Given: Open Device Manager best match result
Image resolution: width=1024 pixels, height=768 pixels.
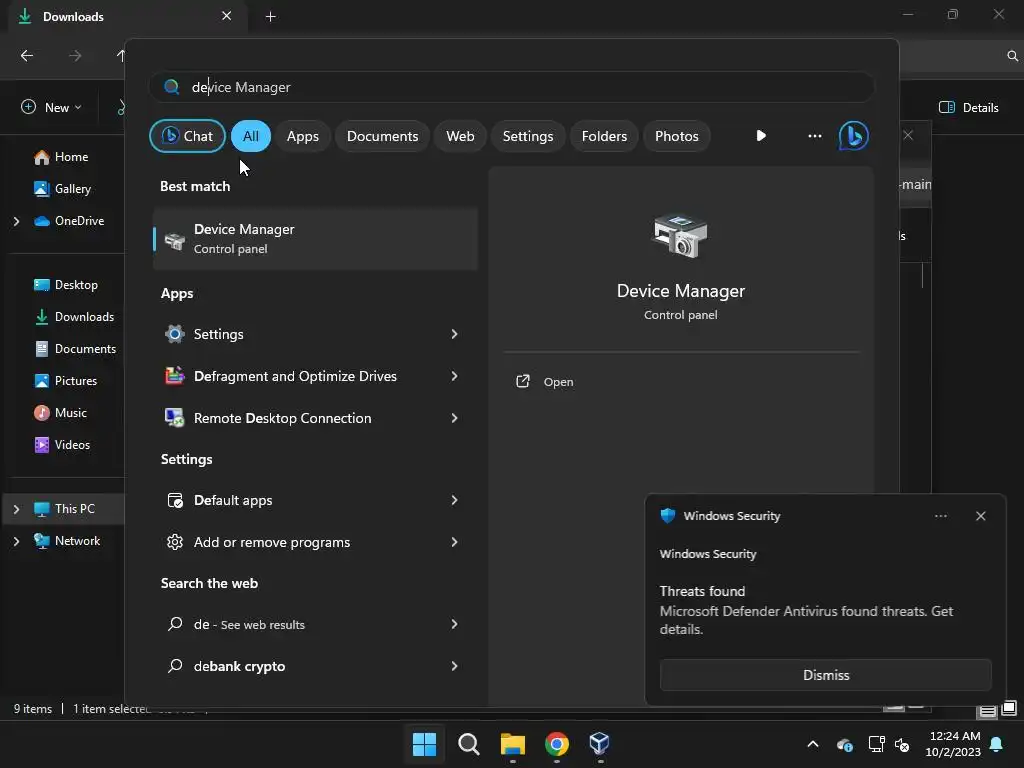Looking at the screenshot, I should [x=315, y=239].
